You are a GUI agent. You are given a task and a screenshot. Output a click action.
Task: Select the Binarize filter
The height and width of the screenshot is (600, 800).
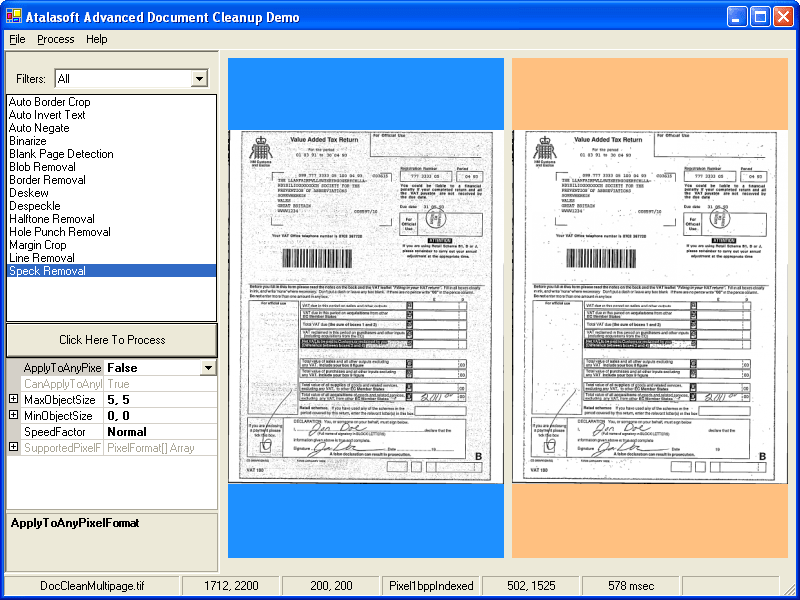28,141
